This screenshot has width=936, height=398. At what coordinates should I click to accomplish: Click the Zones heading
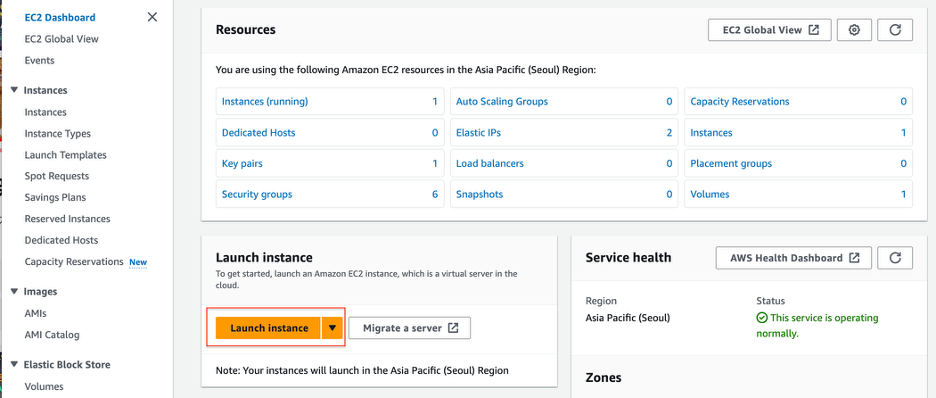pos(603,378)
